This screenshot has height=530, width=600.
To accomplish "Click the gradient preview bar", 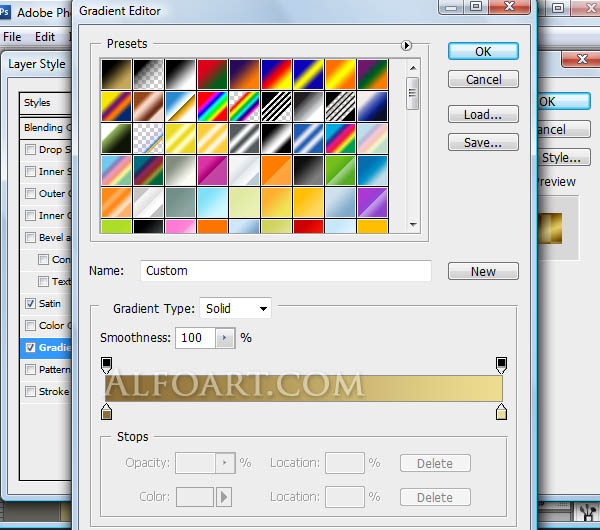I will click(x=303, y=388).
